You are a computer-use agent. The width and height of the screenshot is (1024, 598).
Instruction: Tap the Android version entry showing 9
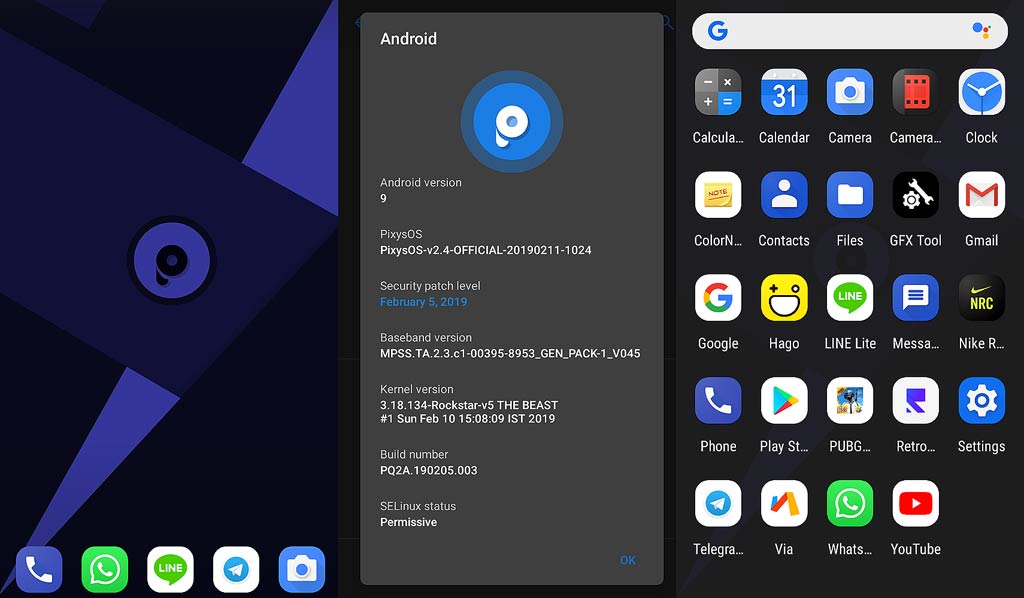coord(421,190)
